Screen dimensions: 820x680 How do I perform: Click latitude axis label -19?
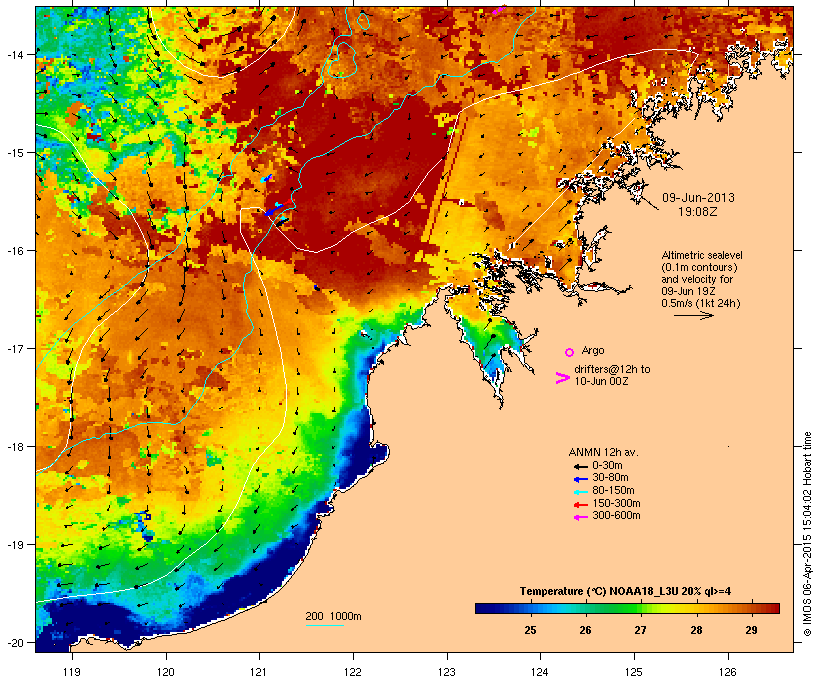14,545
